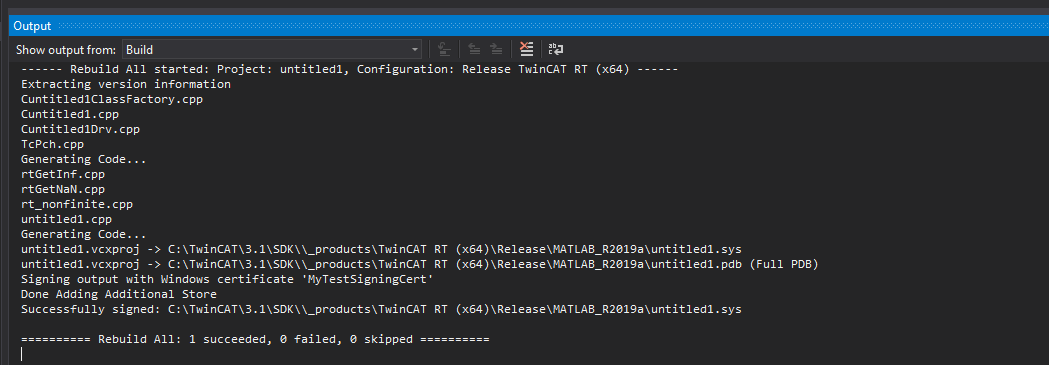Click the arrow of the Build combo box
The width and height of the screenshot is (1049, 365).
pos(415,49)
